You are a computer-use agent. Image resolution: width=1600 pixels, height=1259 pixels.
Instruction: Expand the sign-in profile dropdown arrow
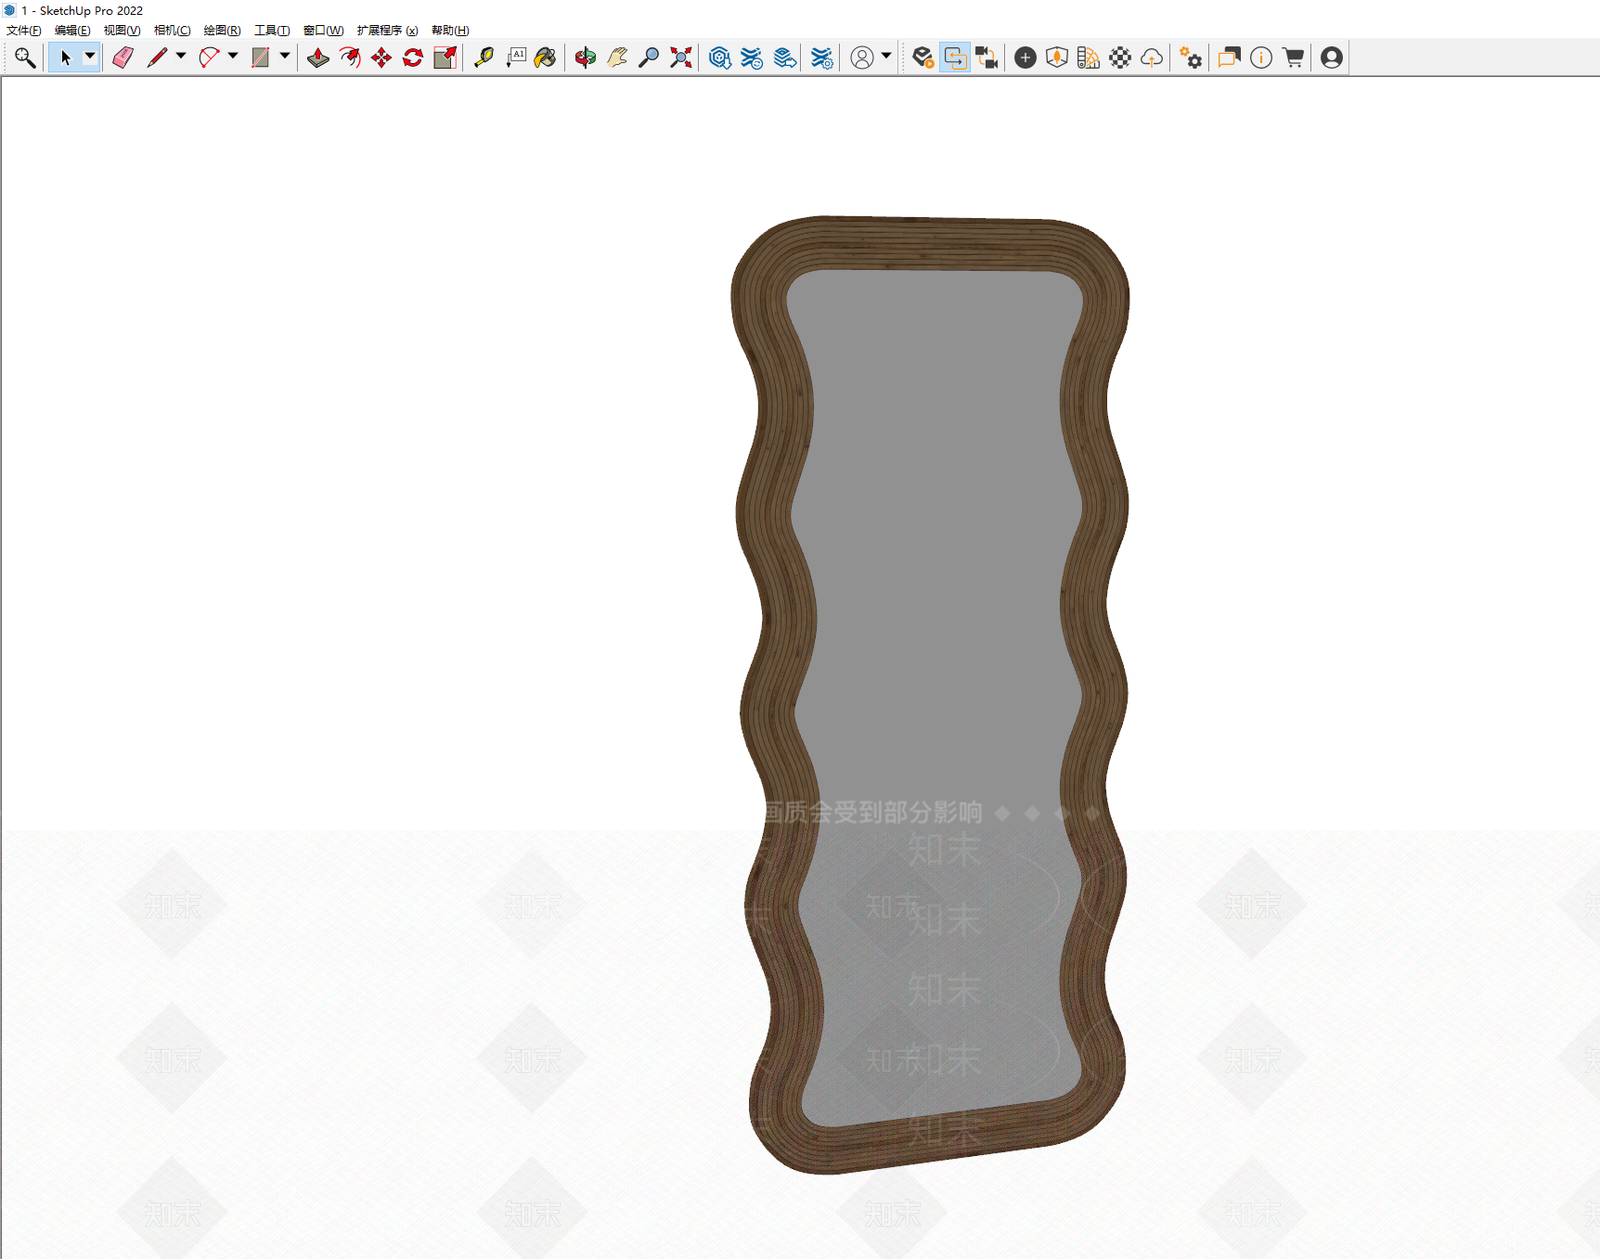[x=886, y=57]
